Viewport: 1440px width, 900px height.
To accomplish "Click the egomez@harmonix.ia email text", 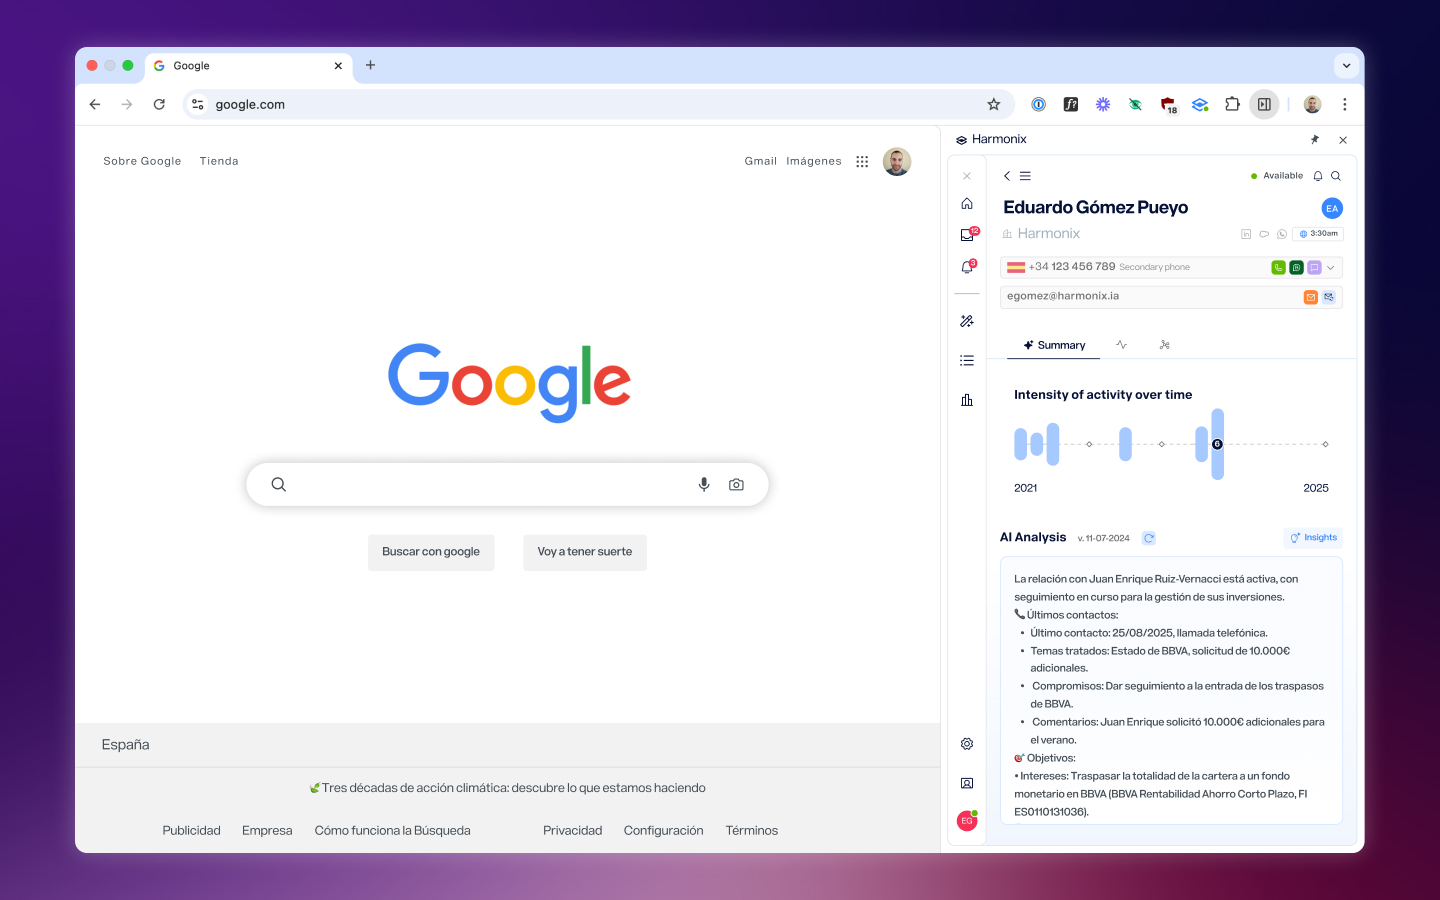I will 1063,297.
